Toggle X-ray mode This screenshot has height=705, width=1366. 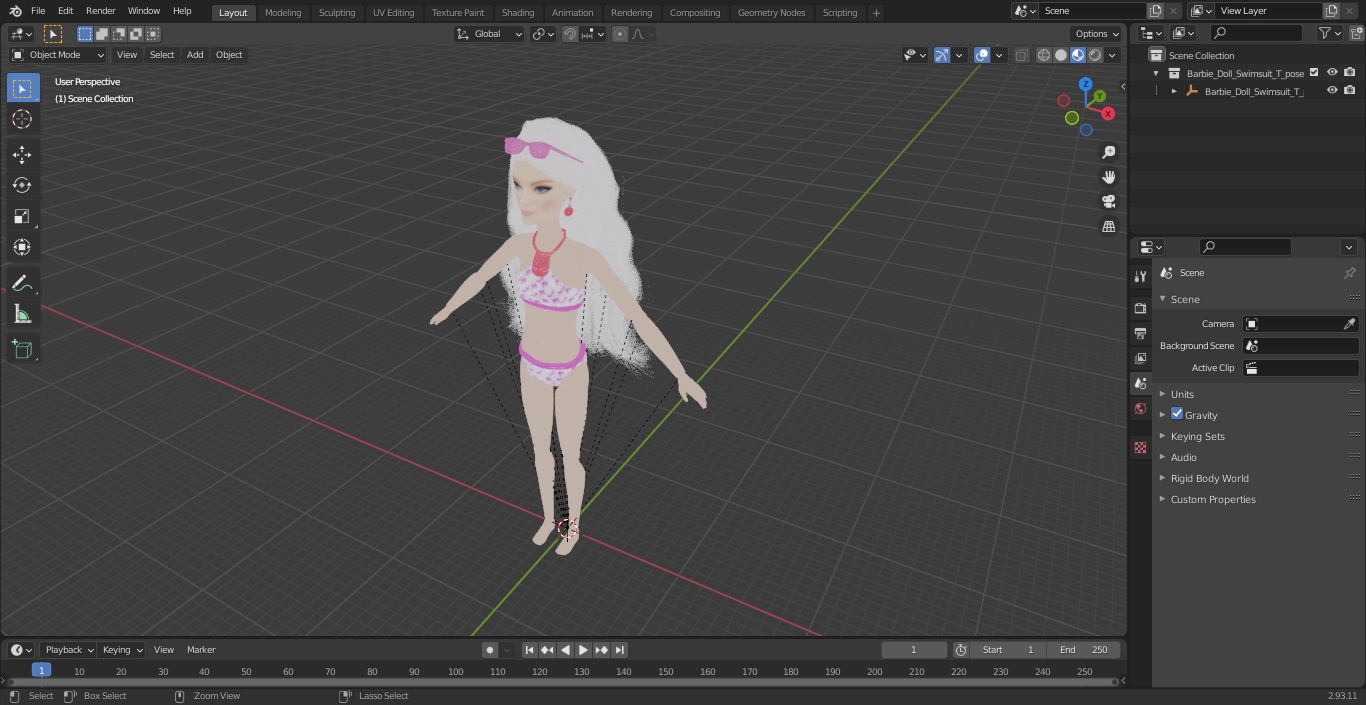(1020, 55)
